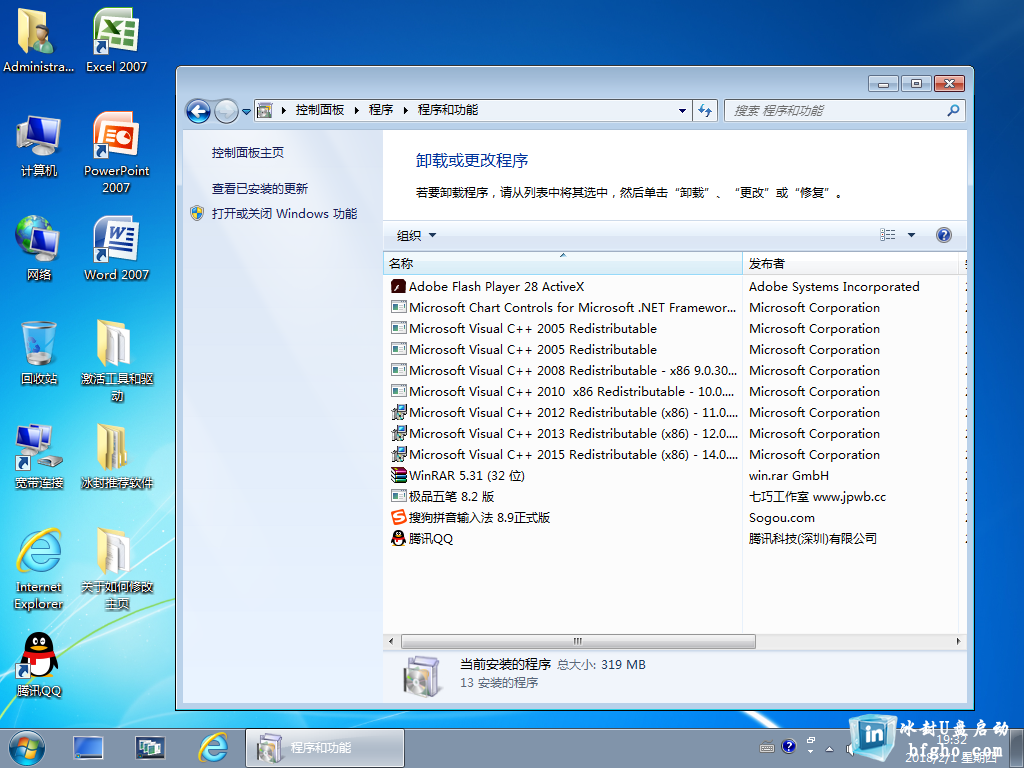Click the refresh button beside address bar
Image resolution: width=1024 pixels, height=768 pixels.
[705, 110]
